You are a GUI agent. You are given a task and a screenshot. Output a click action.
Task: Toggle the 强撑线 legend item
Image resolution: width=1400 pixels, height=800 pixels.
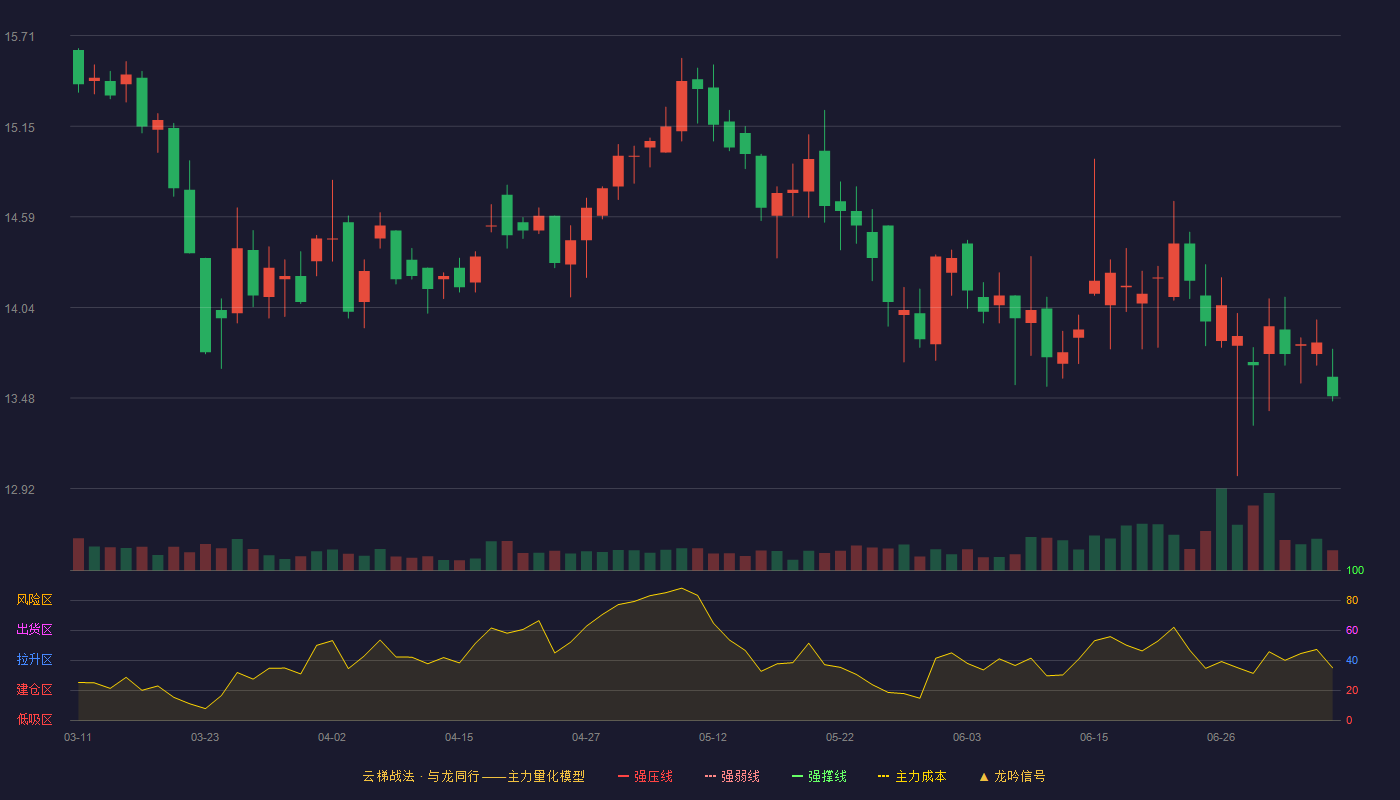(x=819, y=776)
